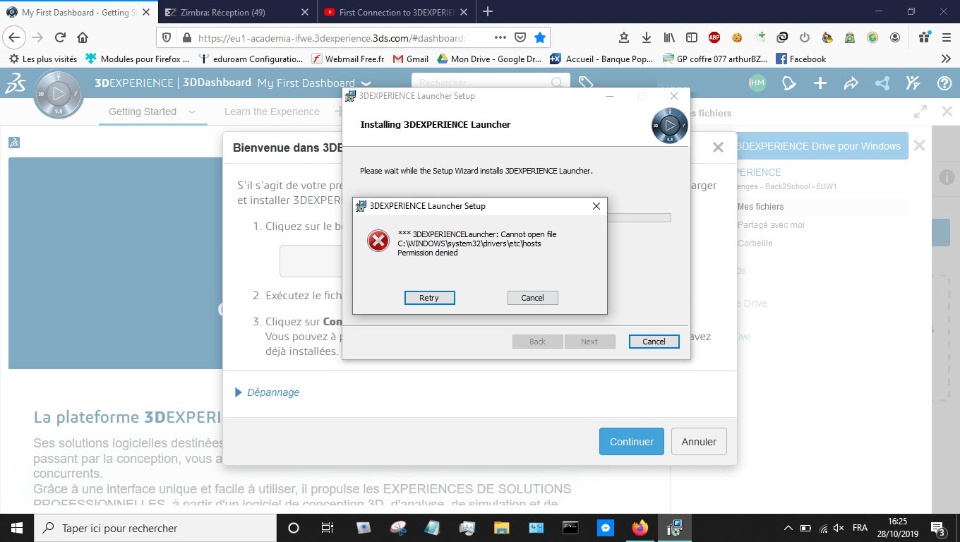
Task: Select Mes fichiers in Drive panel
Action: [x=760, y=206]
